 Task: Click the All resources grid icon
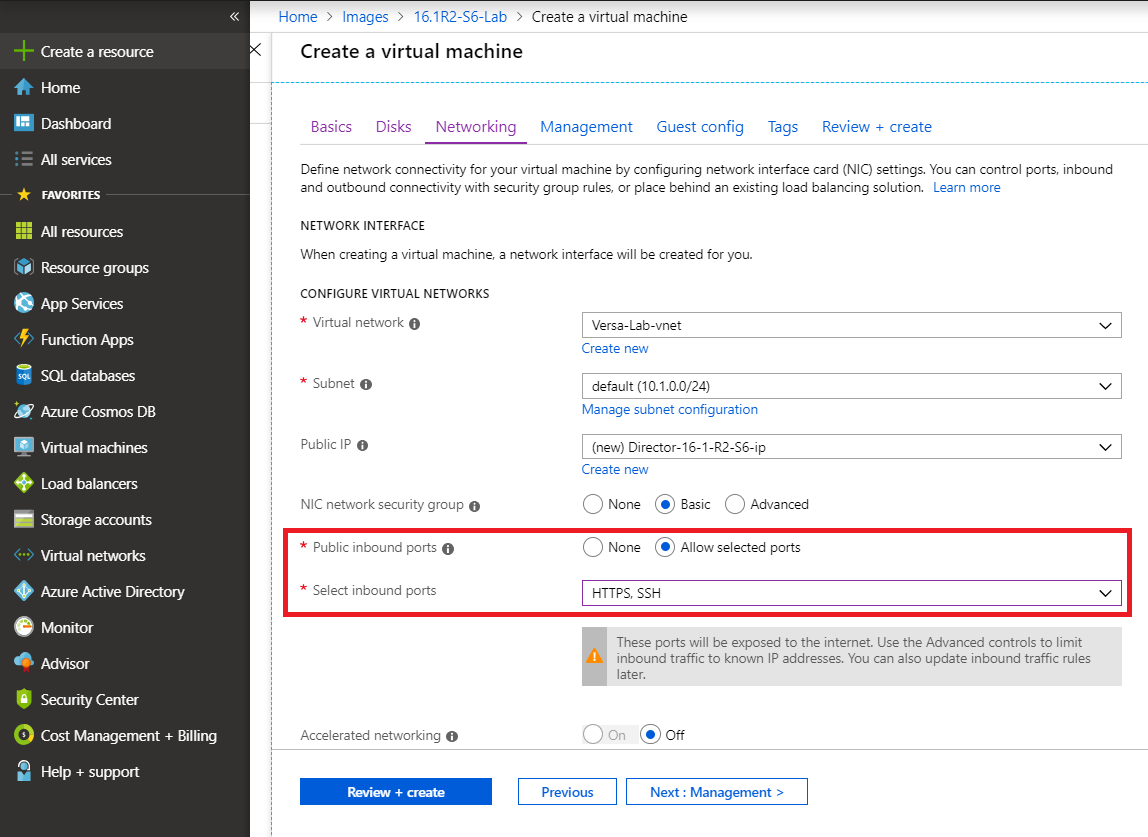pos(23,231)
